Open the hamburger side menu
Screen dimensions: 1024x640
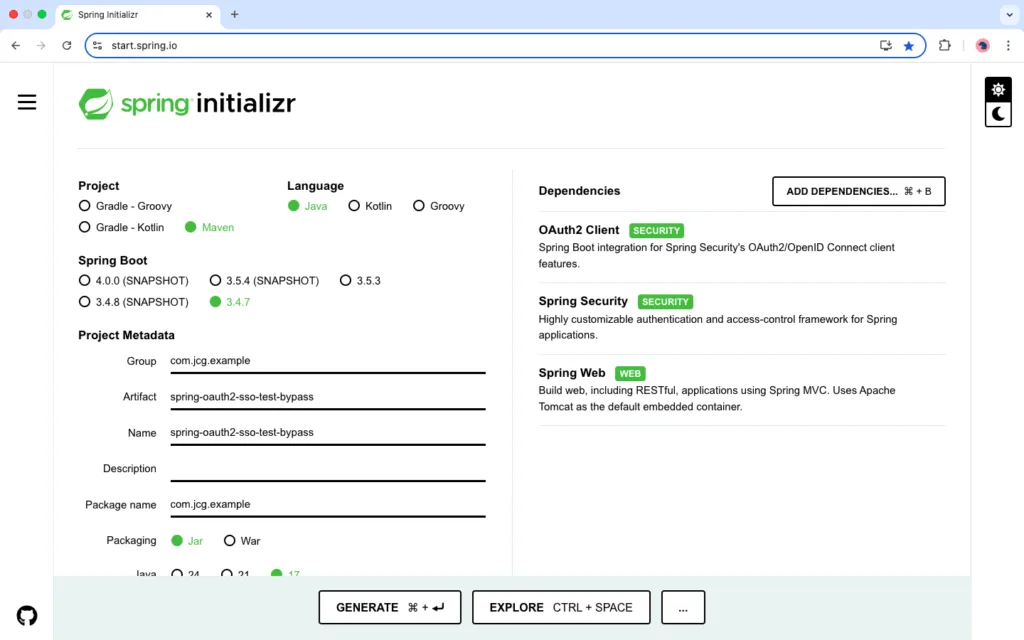click(x=27, y=102)
